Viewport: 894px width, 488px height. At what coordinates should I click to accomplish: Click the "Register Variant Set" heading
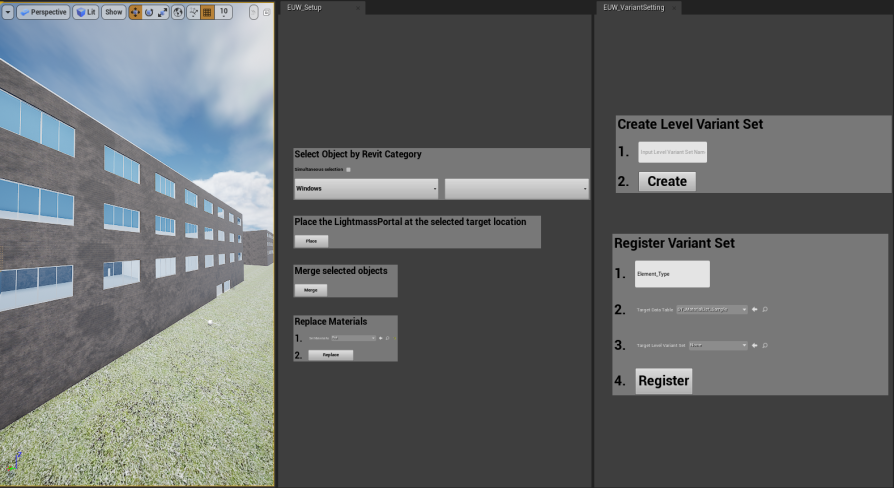click(674, 243)
